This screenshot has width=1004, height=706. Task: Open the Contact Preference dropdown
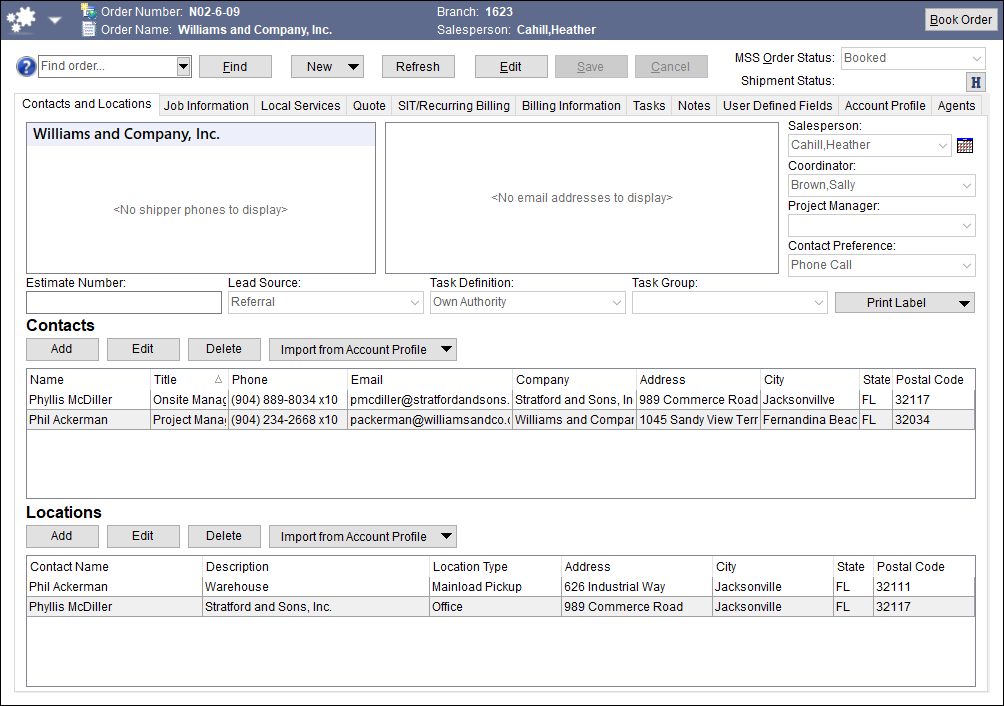pyautogui.click(x=966, y=265)
